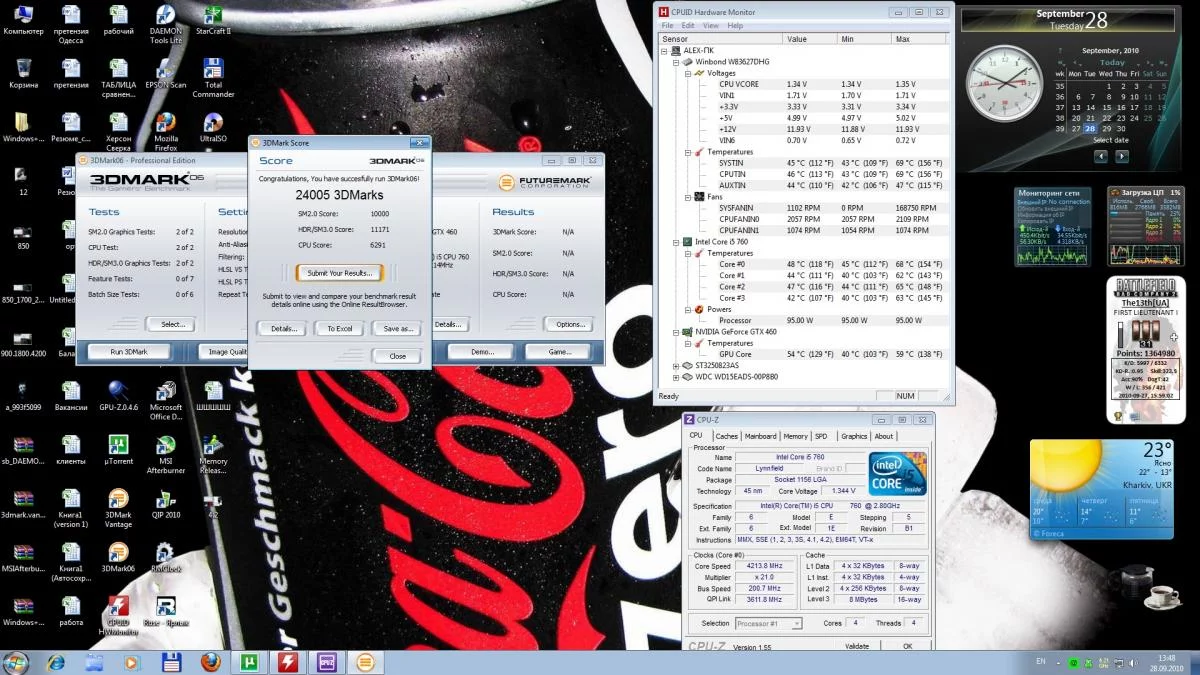Select the sb_DAEMO... archive on desktop
1200x675 pixels.
24,450
